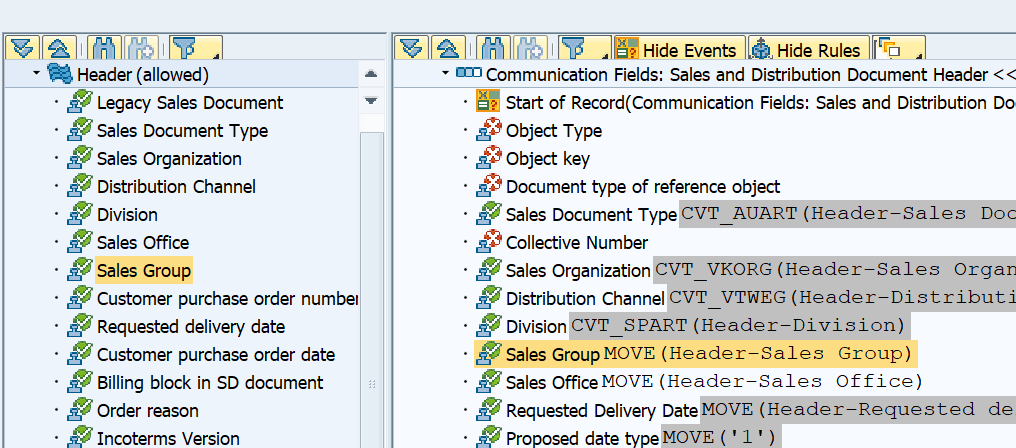
Task: Click Distribution Channel mapped icon right
Action: [x=488, y=298]
